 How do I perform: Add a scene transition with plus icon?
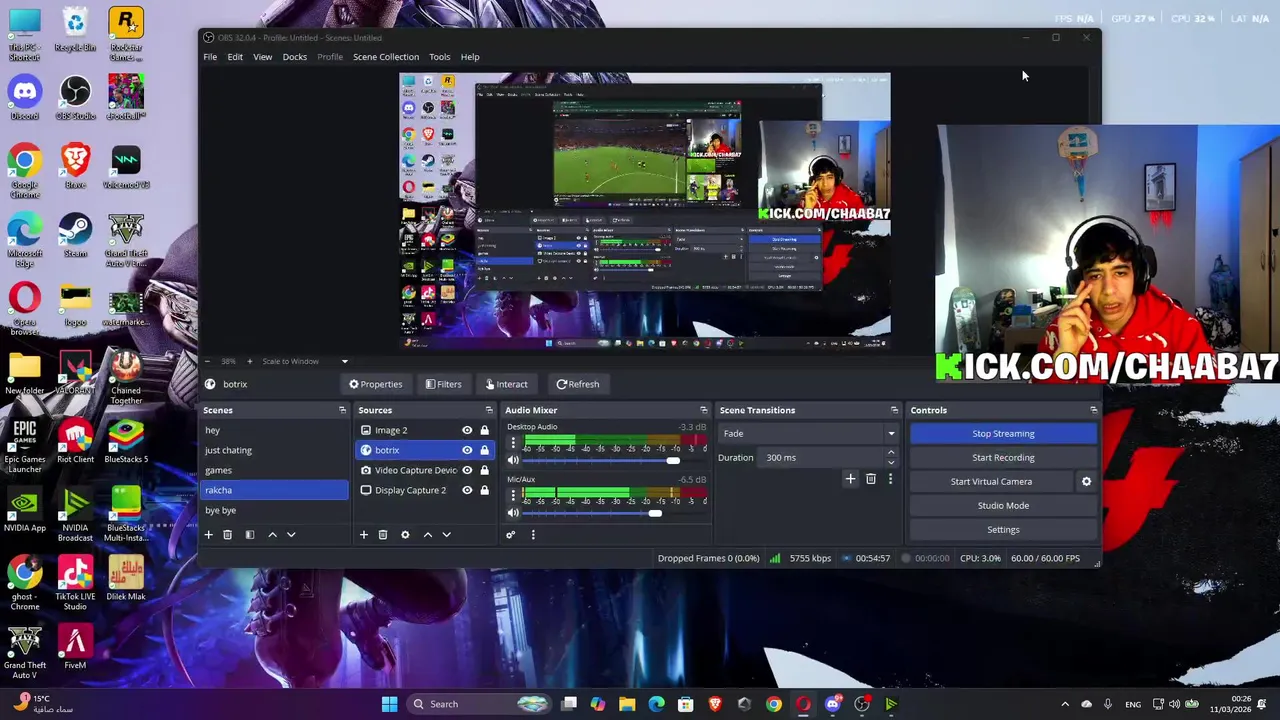850,479
